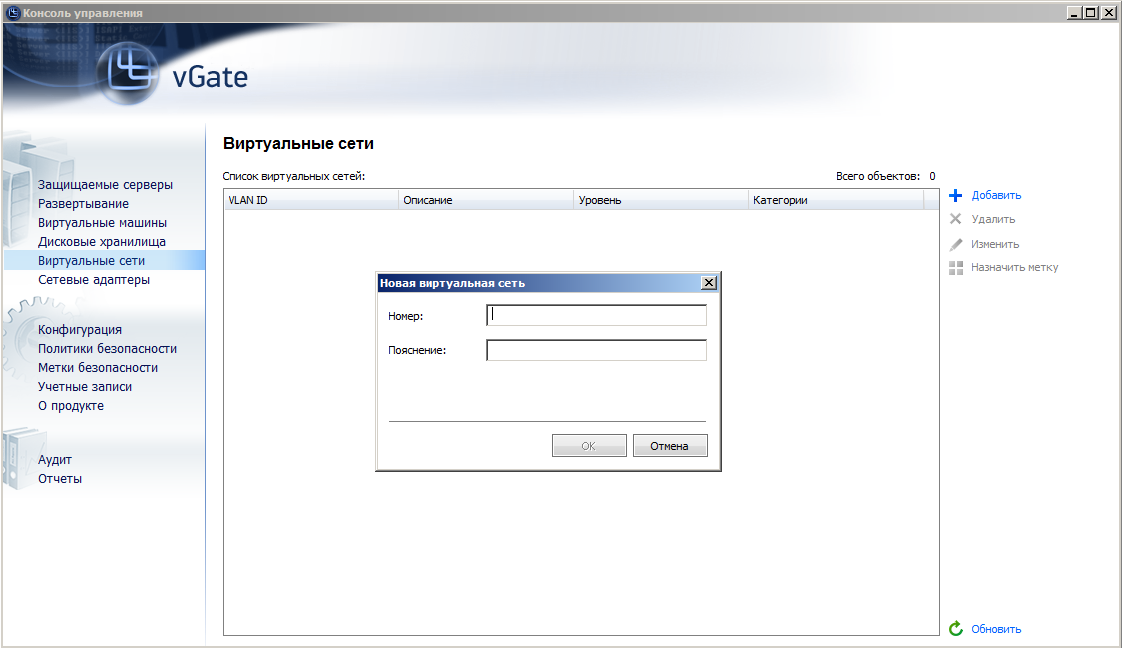The image size is (1122, 648).
Task: Click the Обновить link
Action: 996,629
